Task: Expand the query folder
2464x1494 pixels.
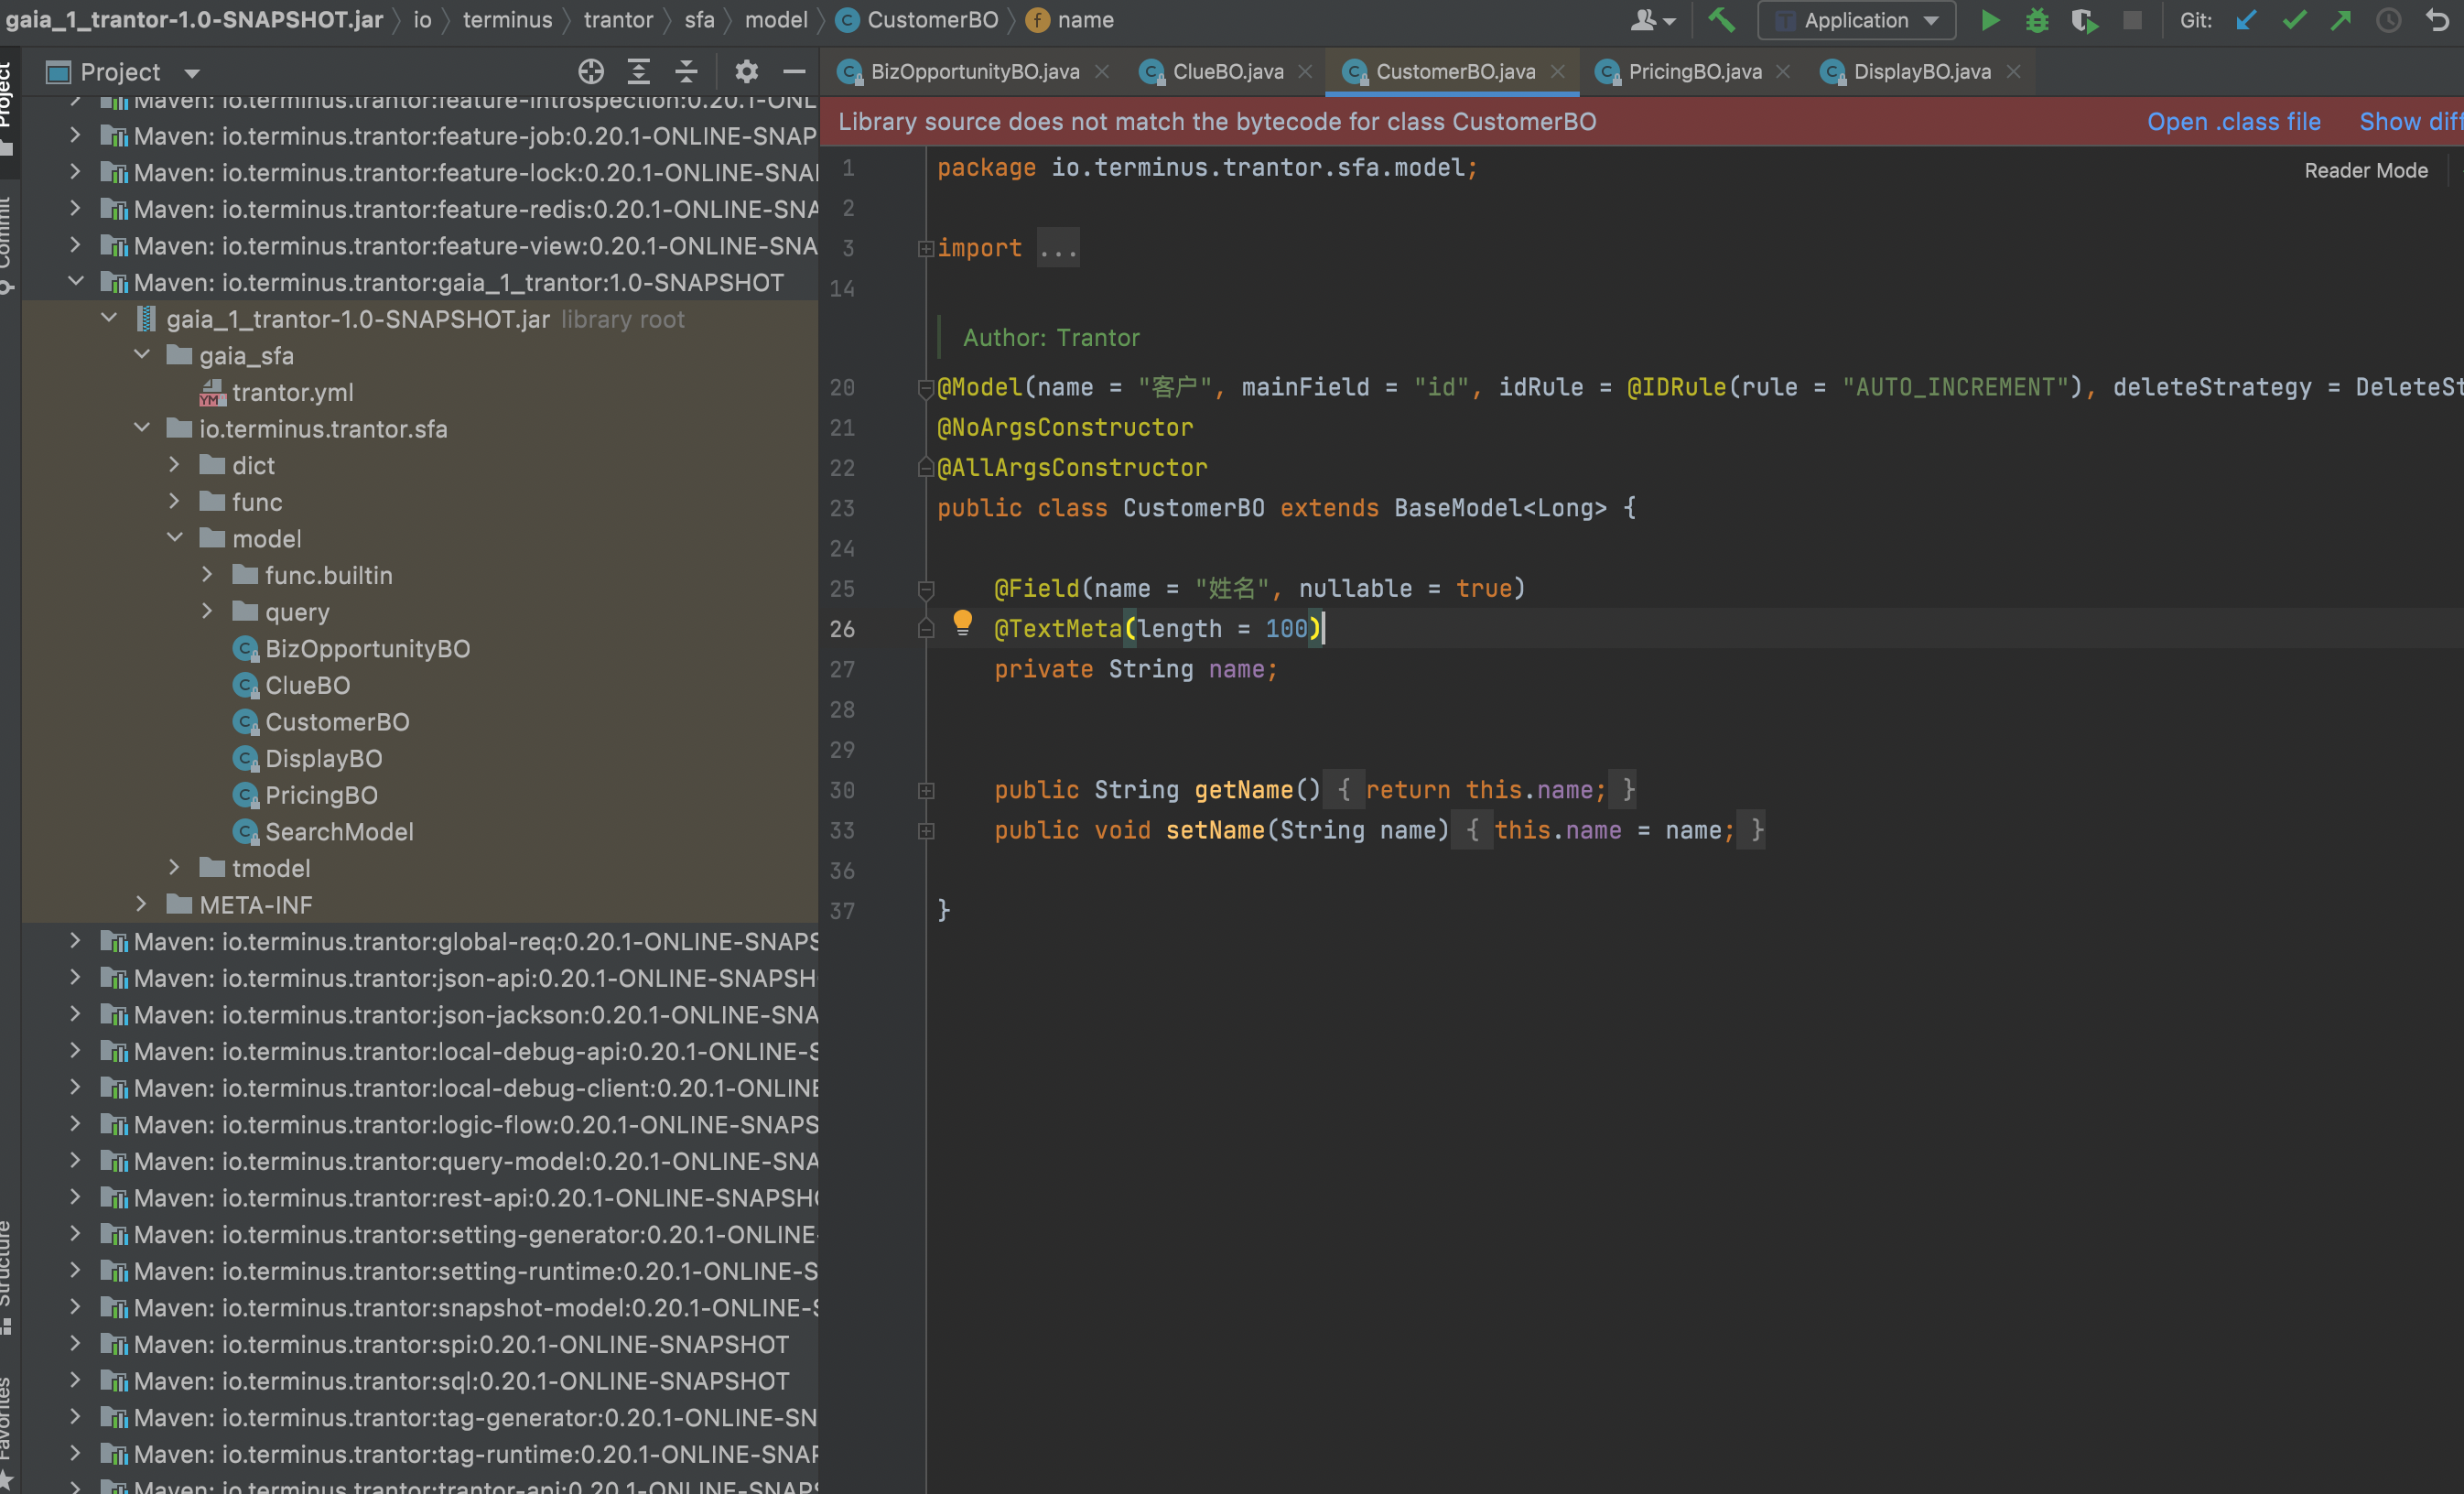Action: pyautogui.click(x=207, y=611)
